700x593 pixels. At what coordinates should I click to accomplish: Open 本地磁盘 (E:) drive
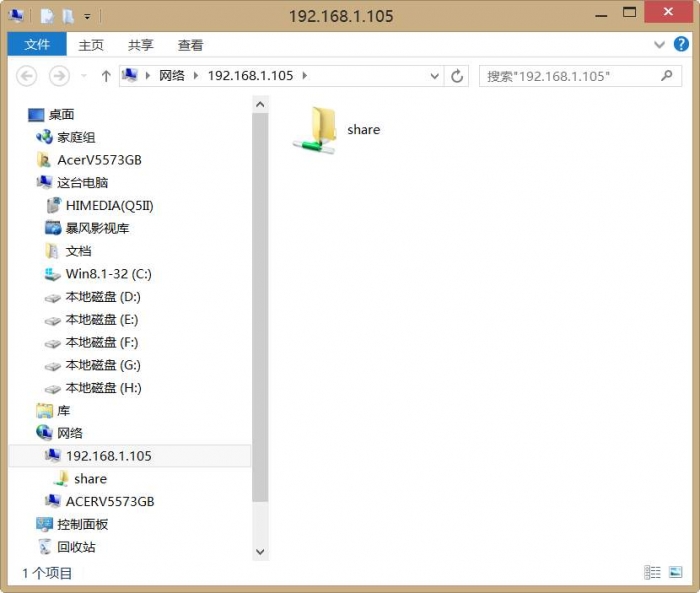[x=92, y=319]
